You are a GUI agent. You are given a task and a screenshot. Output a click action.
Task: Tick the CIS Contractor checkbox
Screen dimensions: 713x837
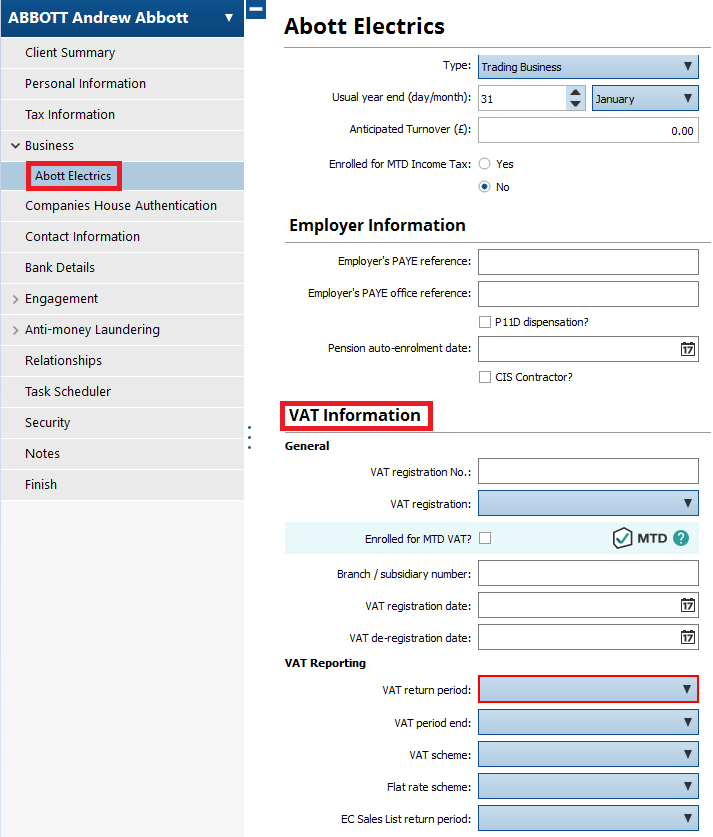(485, 377)
